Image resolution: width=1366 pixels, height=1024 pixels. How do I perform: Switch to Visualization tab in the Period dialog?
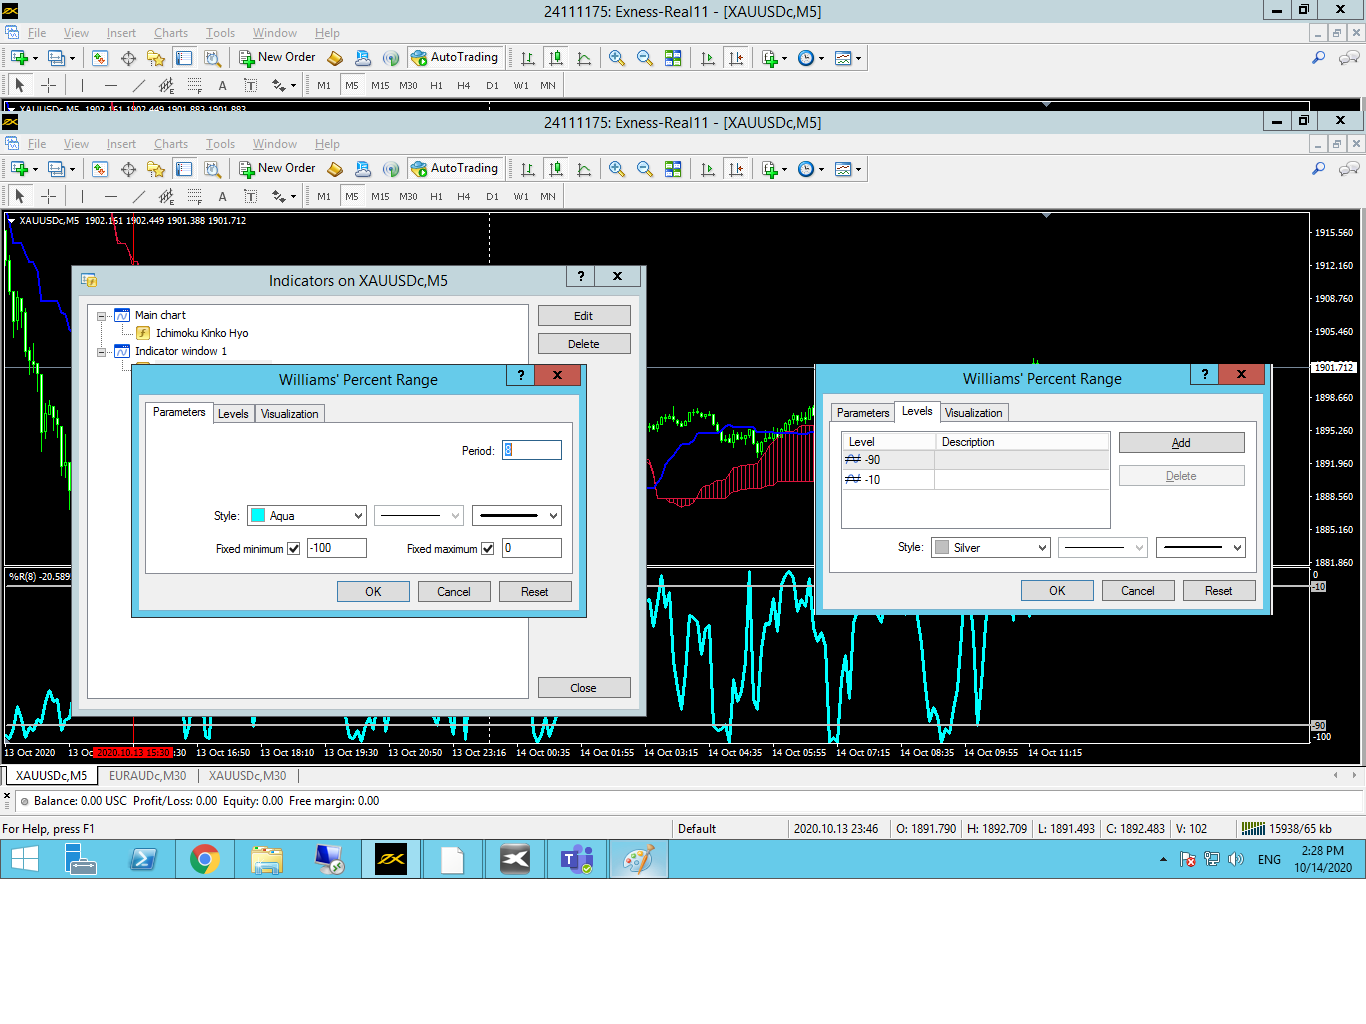[290, 414]
